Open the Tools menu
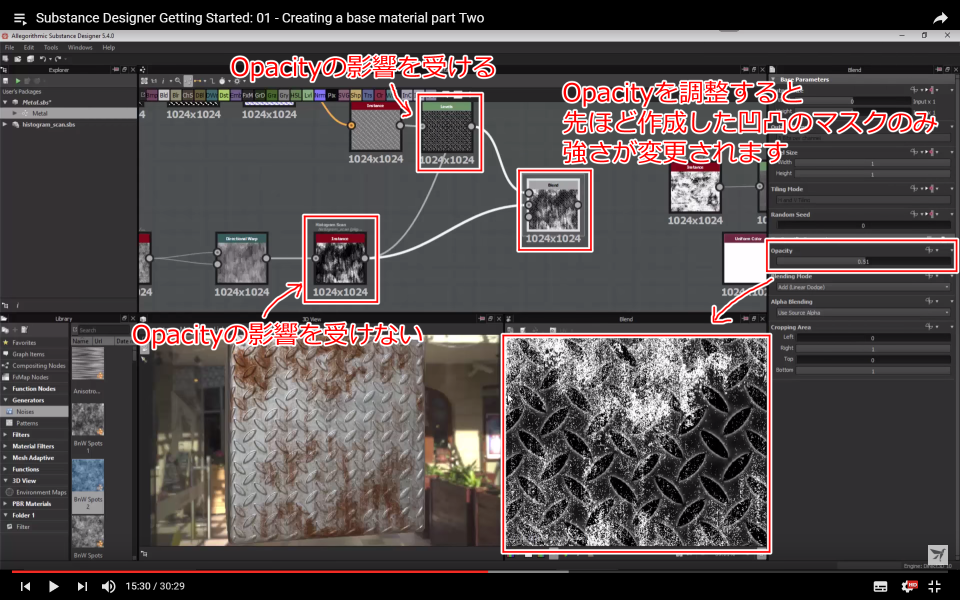The height and width of the screenshot is (600, 960). (51, 48)
